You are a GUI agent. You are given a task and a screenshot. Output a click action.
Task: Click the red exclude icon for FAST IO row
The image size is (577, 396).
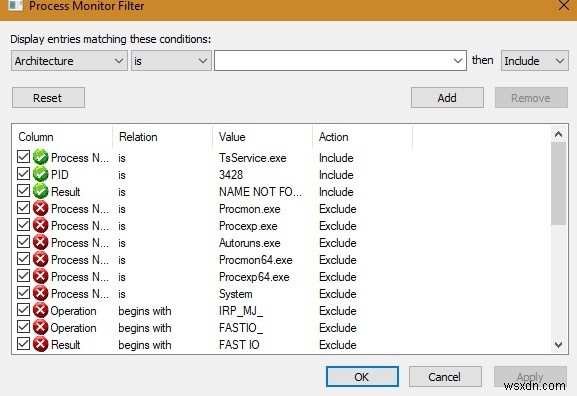coord(40,344)
